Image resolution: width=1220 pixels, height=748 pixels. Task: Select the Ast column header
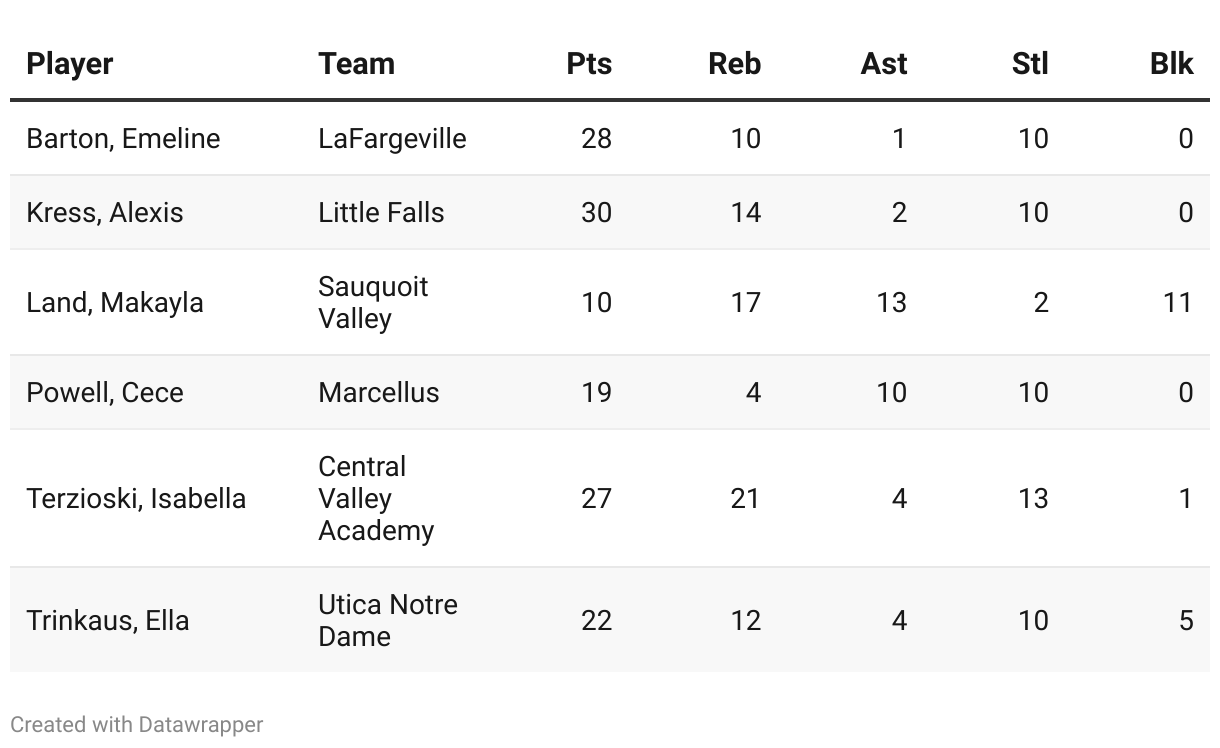(x=883, y=64)
